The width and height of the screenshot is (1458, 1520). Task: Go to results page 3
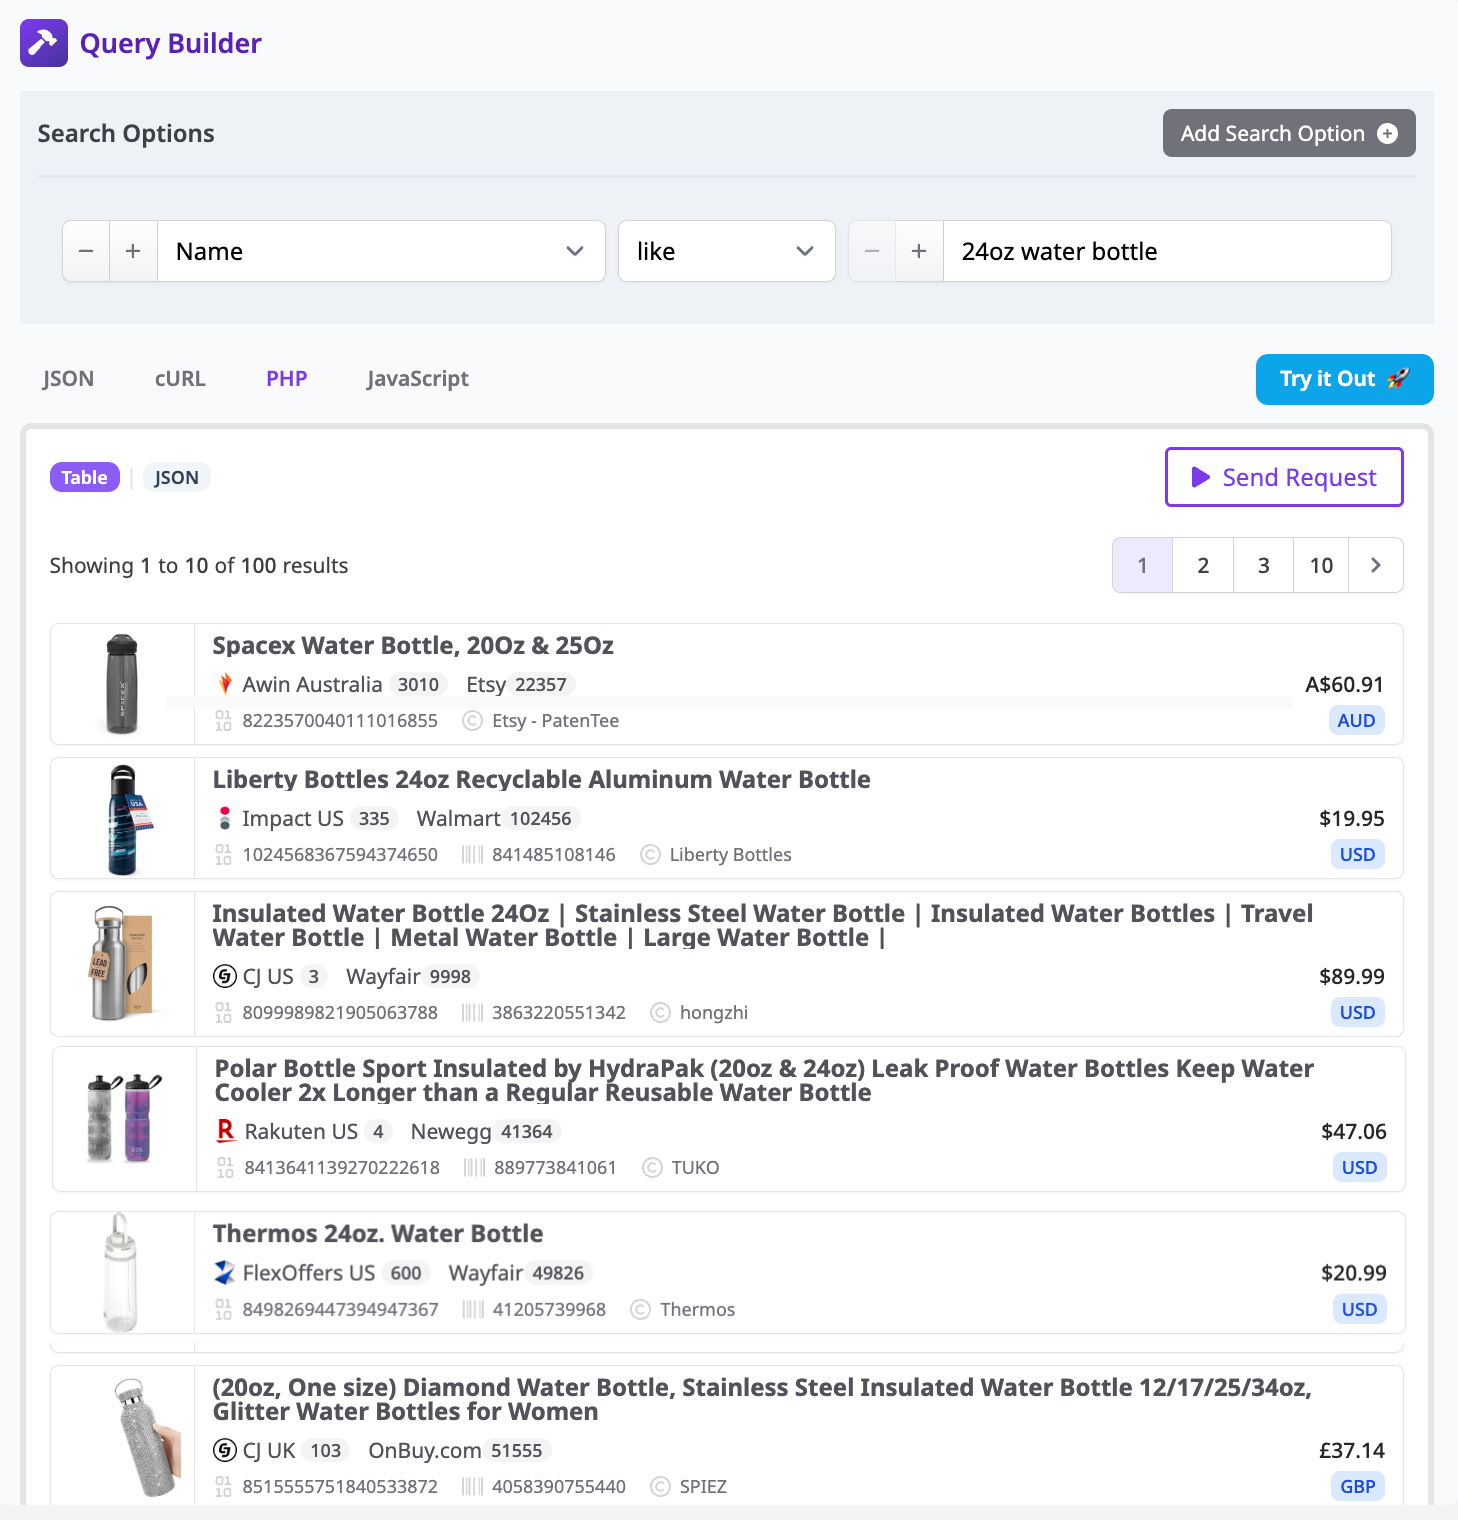pos(1263,565)
